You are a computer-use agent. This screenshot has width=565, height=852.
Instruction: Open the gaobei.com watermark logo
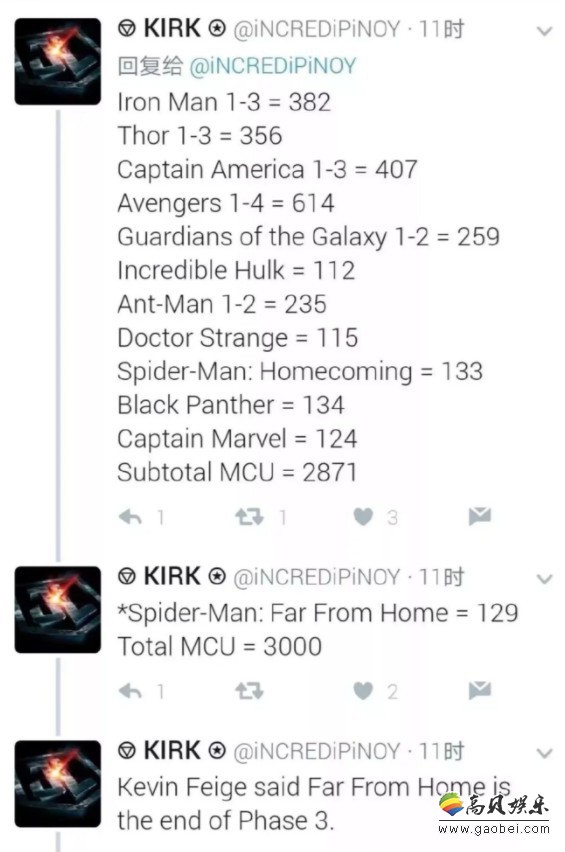494,813
